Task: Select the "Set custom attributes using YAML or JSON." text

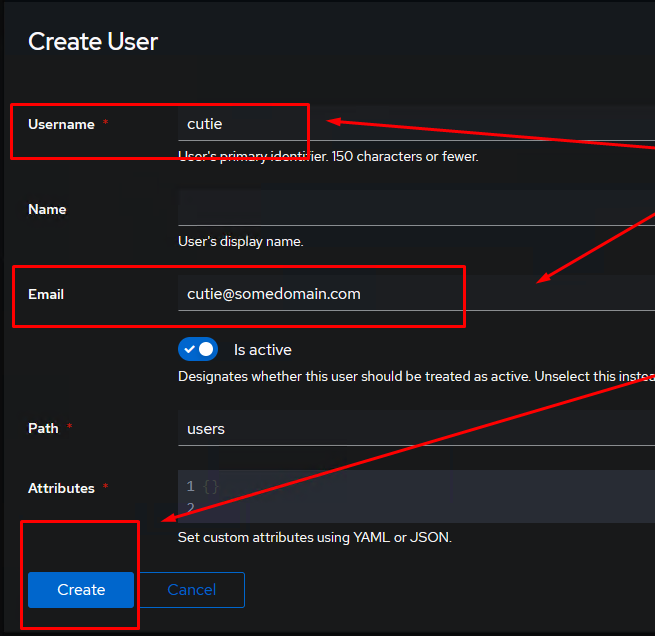Action: pos(315,537)
